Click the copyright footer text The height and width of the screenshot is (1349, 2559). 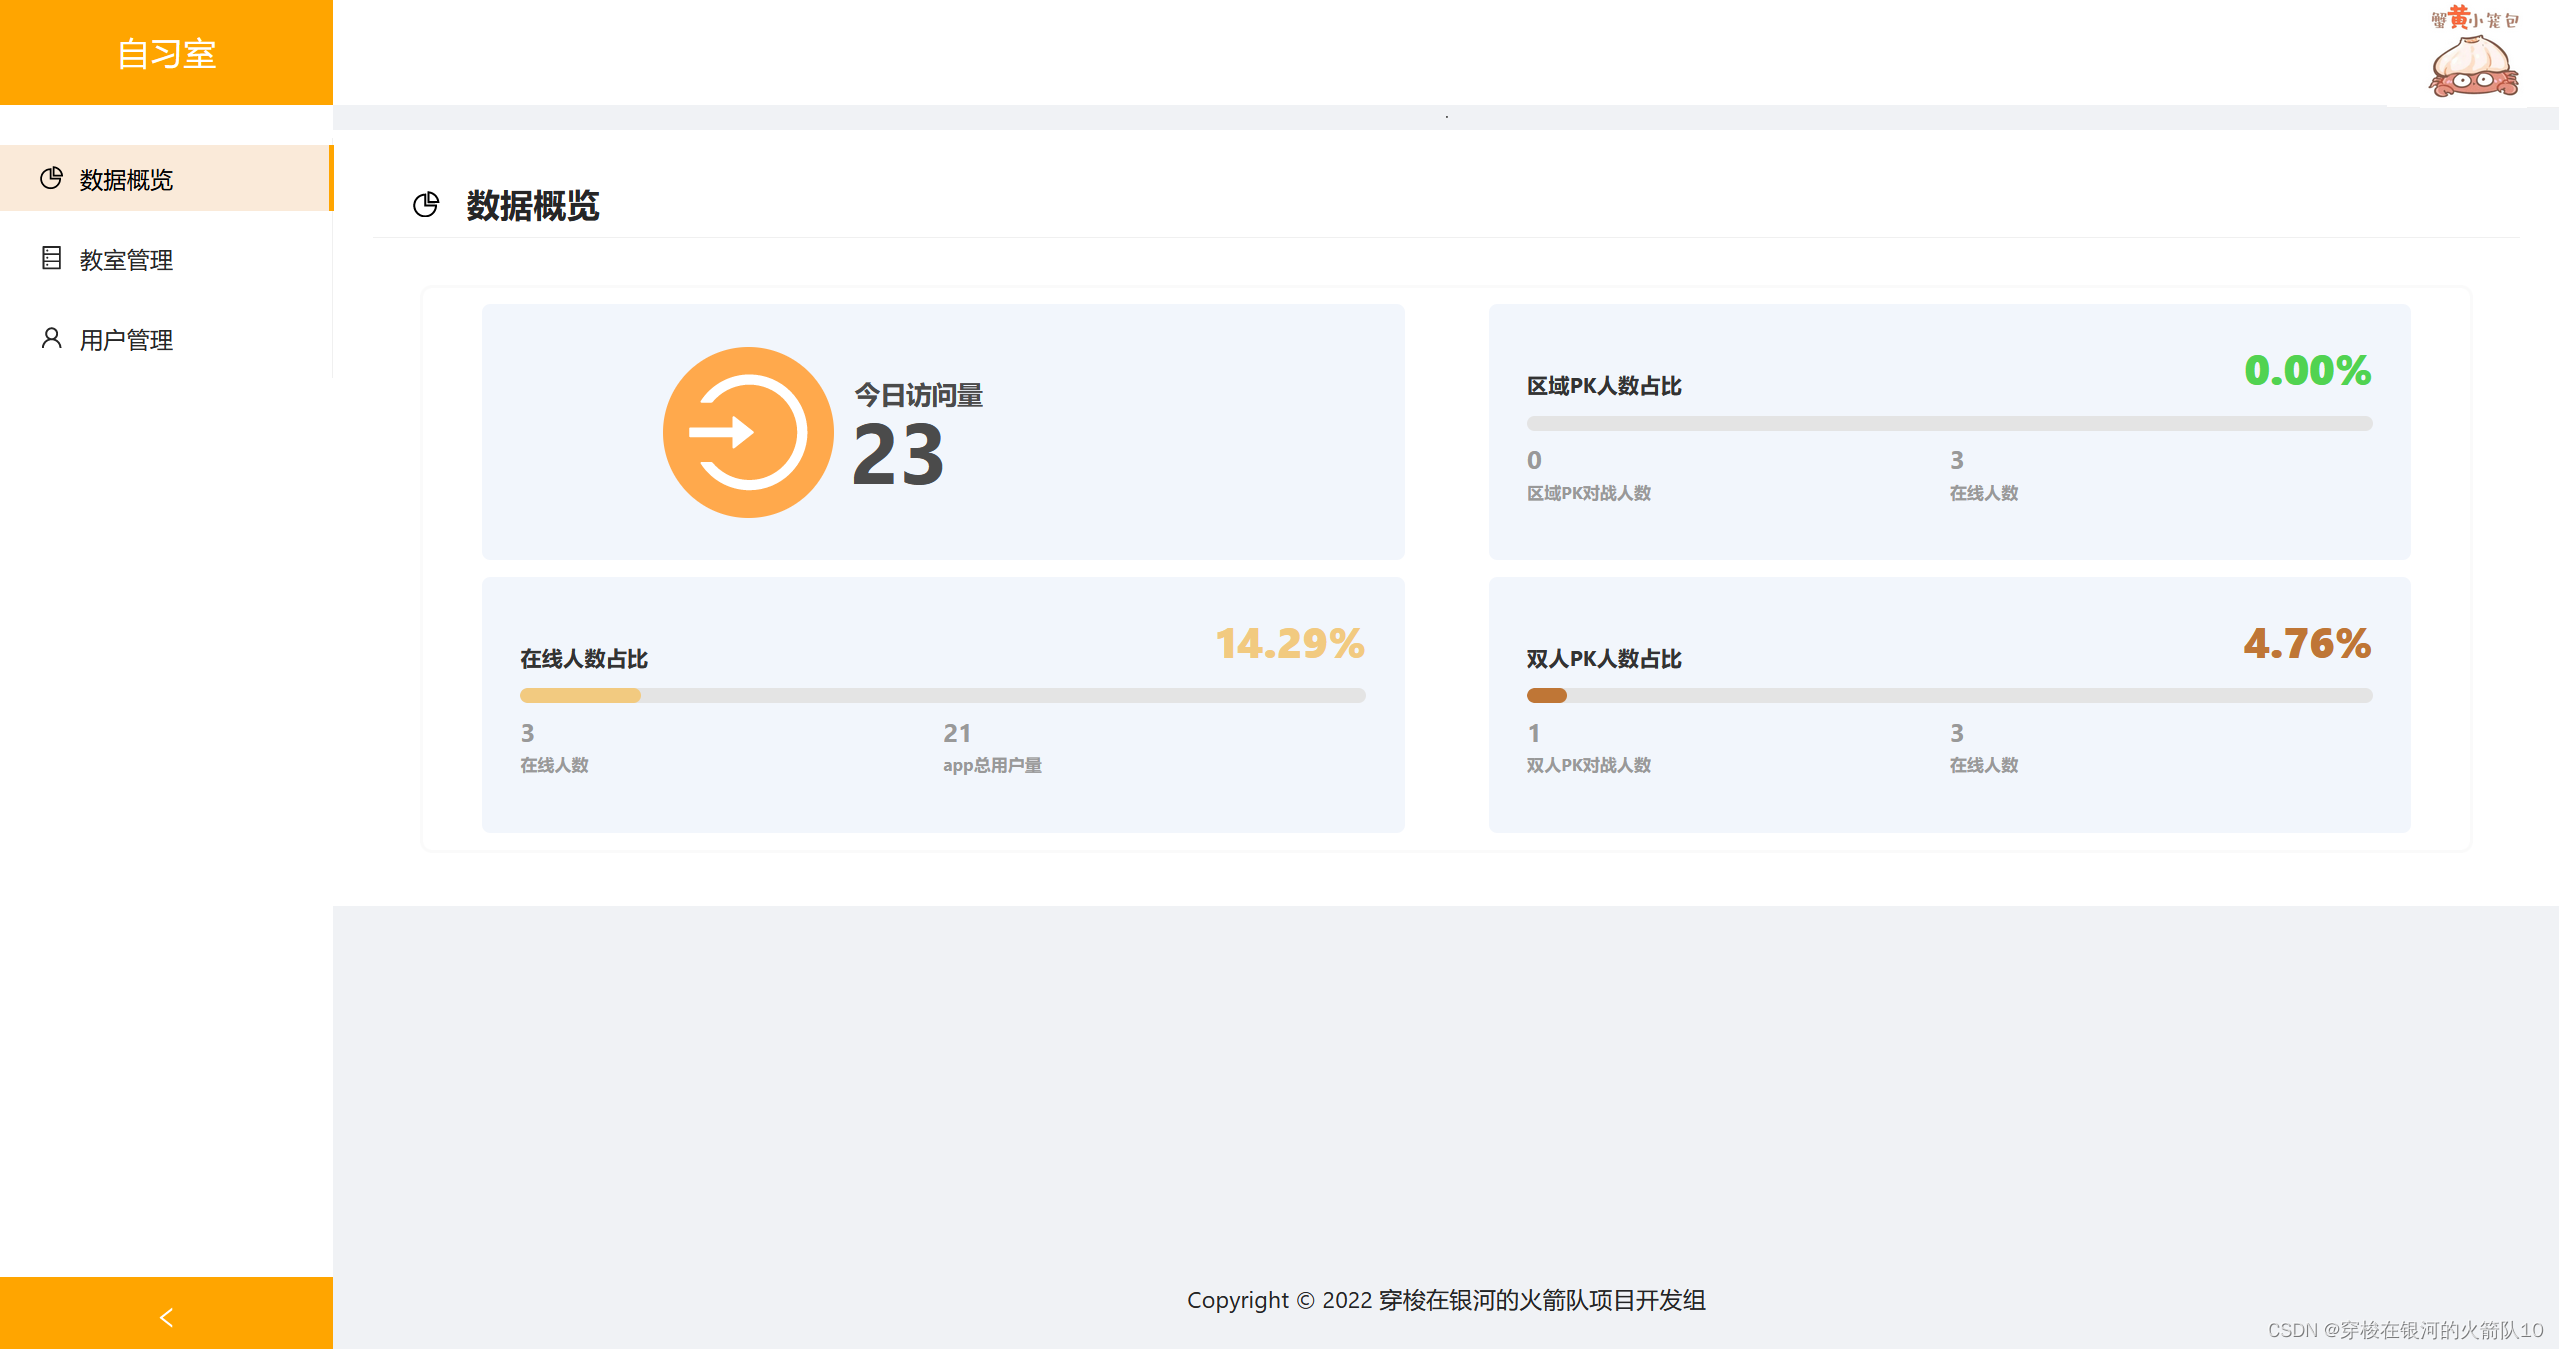click(x=1446, y=1299)
